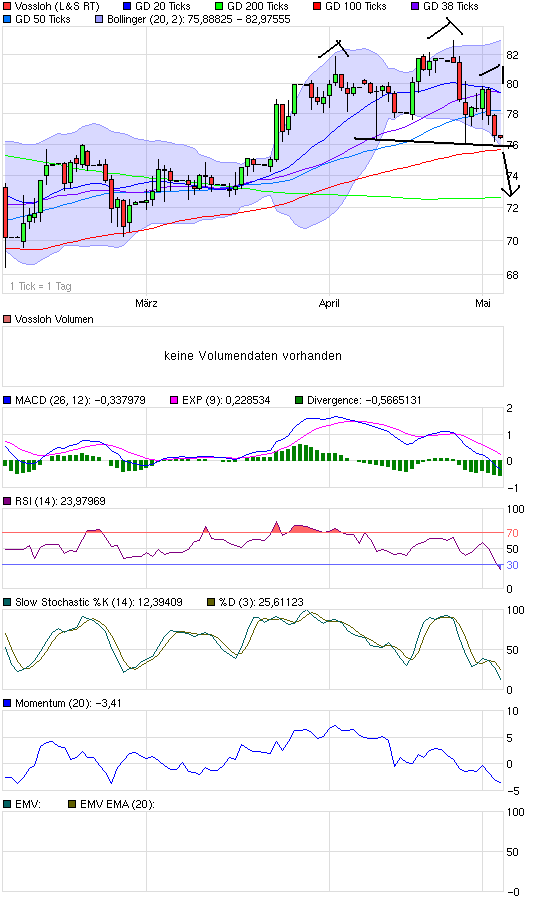This screenshot has height=913, width=545.
Task: Click MACD value '-0,337979'
Action: (119, 400)
